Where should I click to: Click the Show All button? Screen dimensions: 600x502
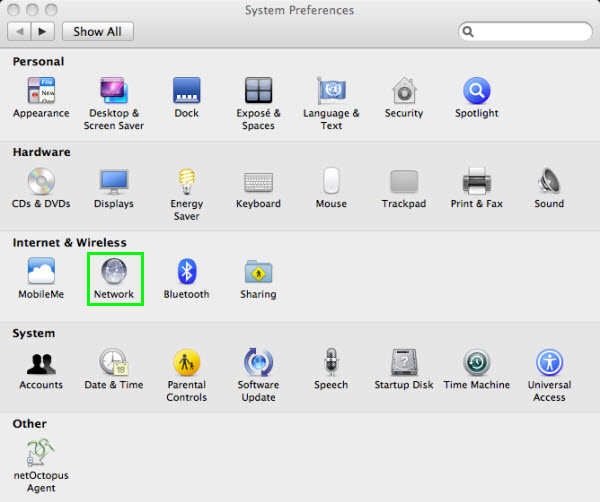point(97,31)
